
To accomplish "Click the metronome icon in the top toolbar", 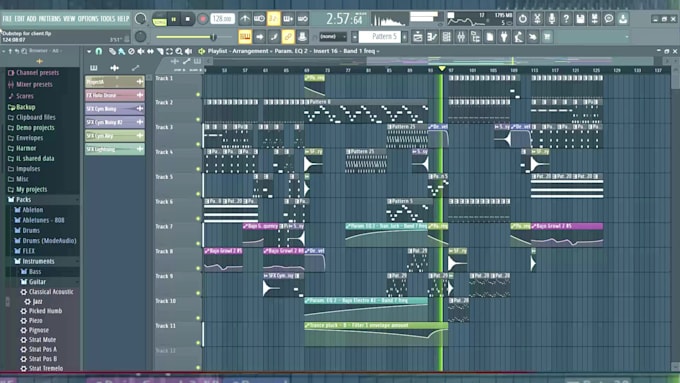I will point(245,19).
